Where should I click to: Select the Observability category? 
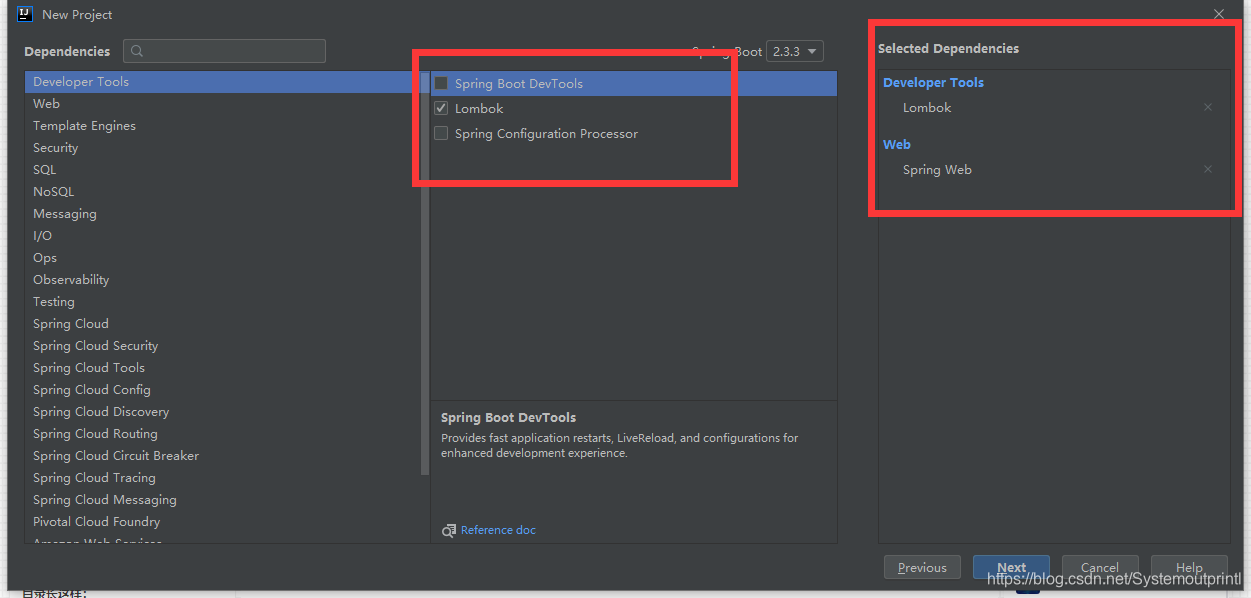point(223,280)
